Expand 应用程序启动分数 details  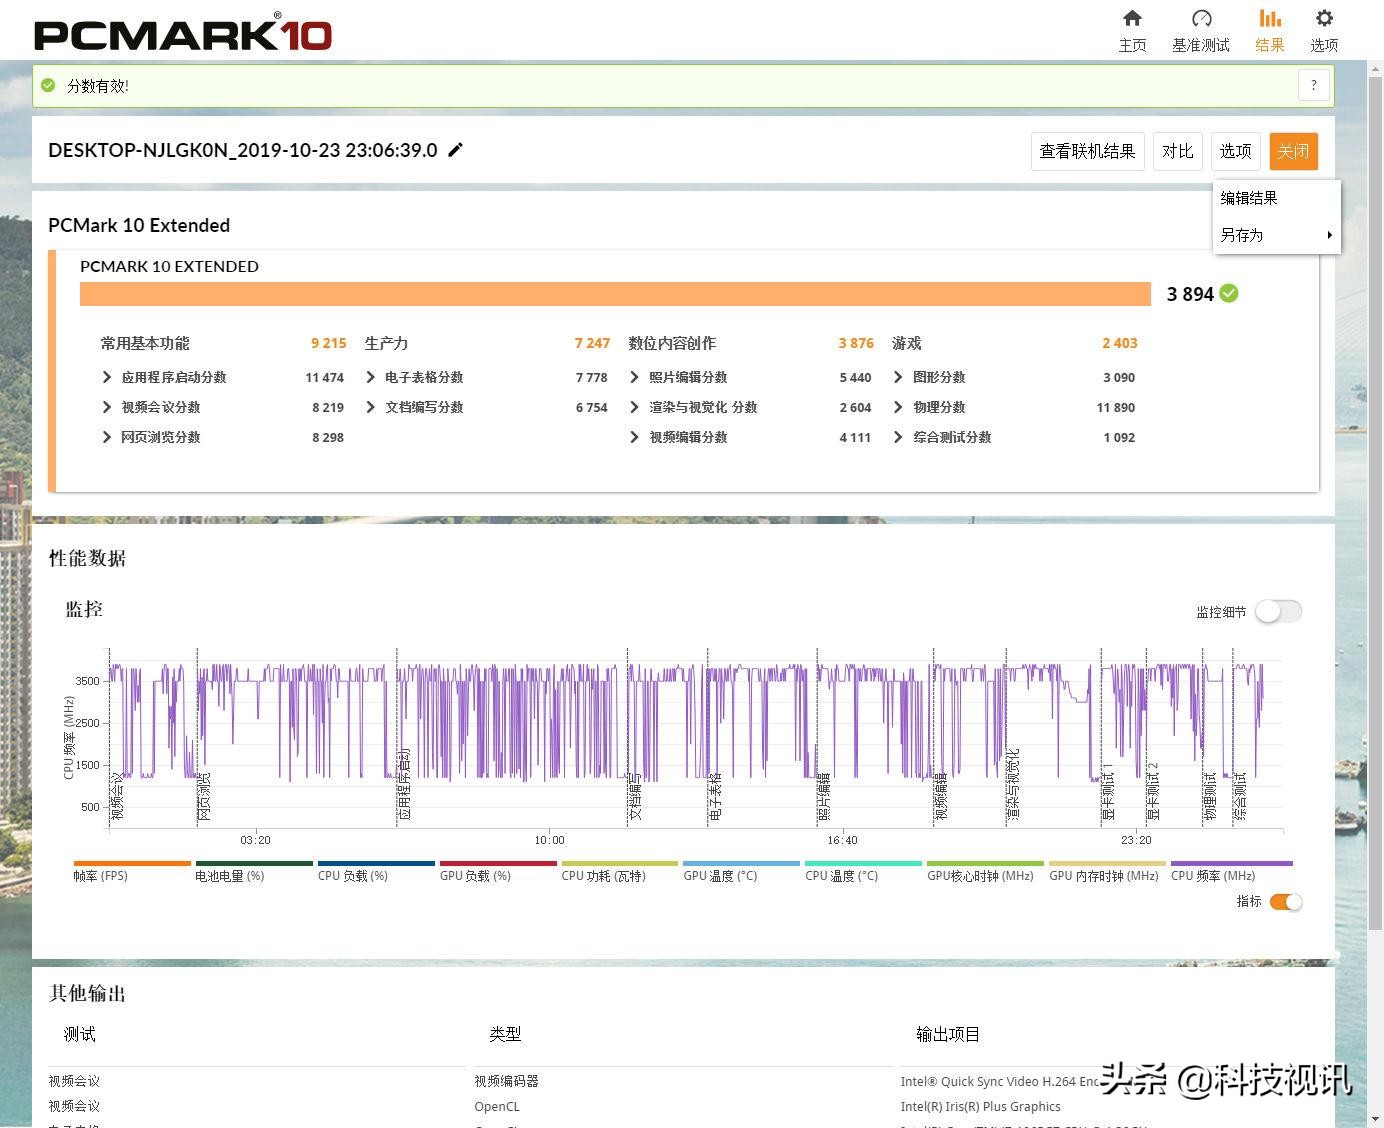[107, 377]
